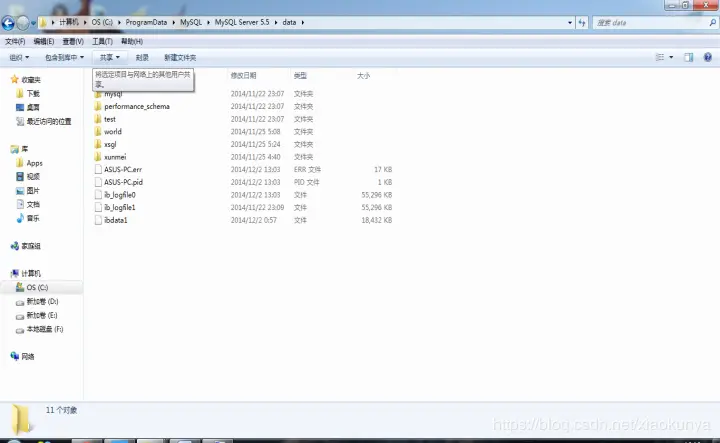Open the 图片 library
The image size is (720, 443).
[x=33, y=191]
